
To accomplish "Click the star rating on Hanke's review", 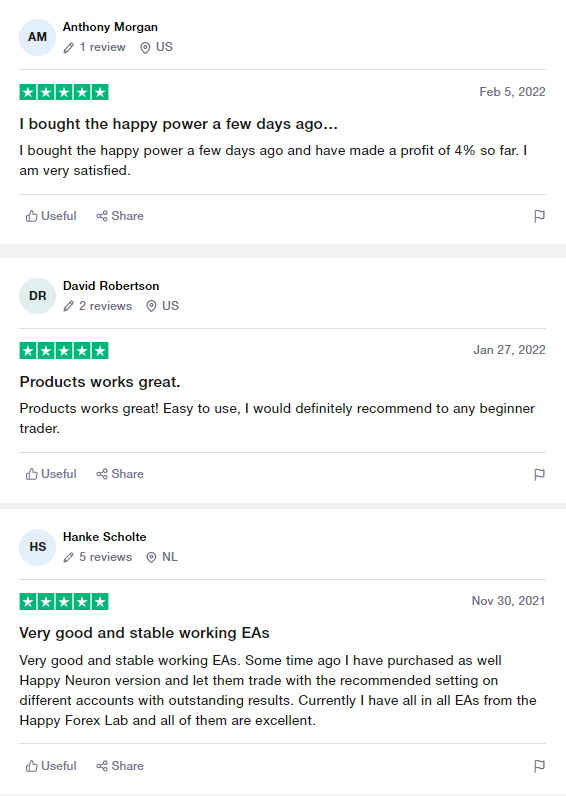I will tap(64, 602).
